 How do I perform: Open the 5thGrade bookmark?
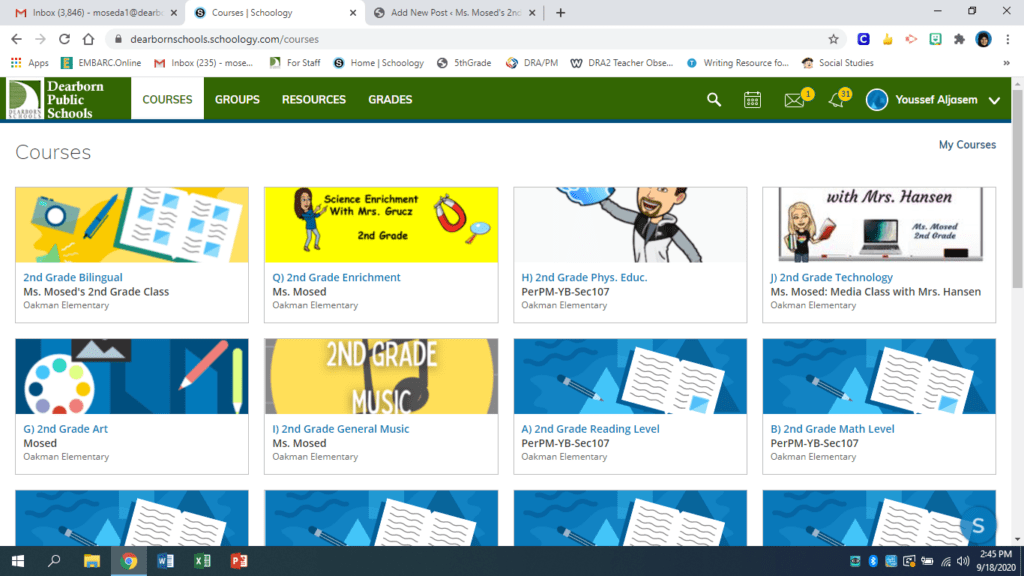464,63
